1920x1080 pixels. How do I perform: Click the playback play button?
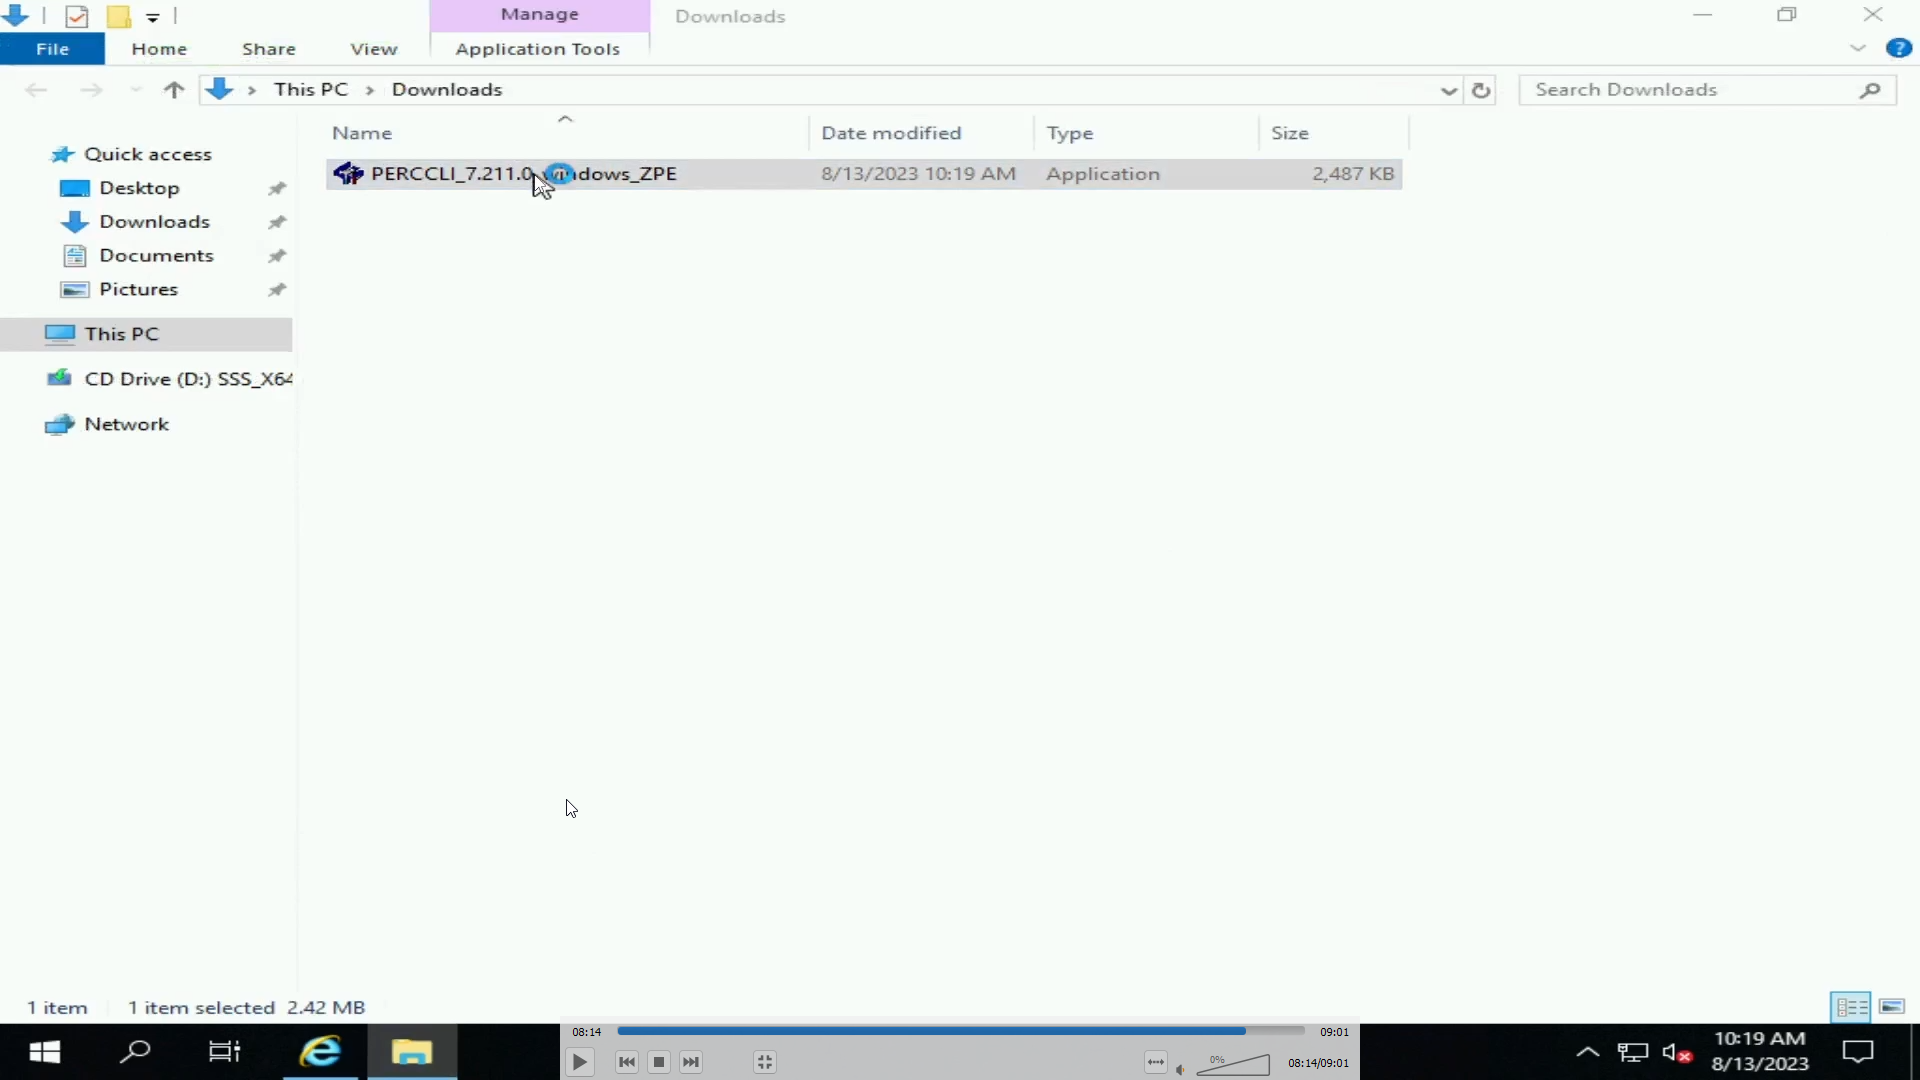tap(579, 1062)
